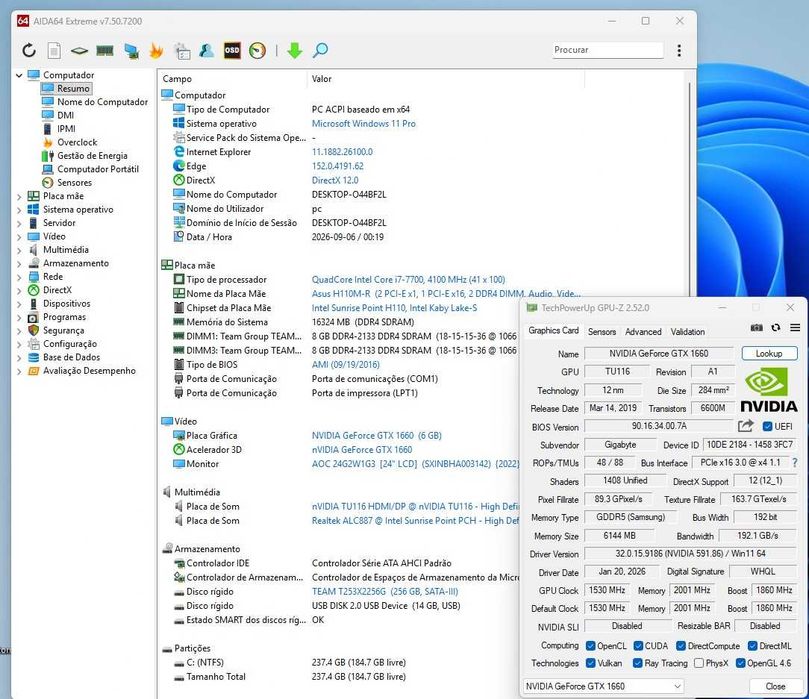
Task: Open the QuadCore Intel Core i7-7700 link
Action: coord(408,280)
